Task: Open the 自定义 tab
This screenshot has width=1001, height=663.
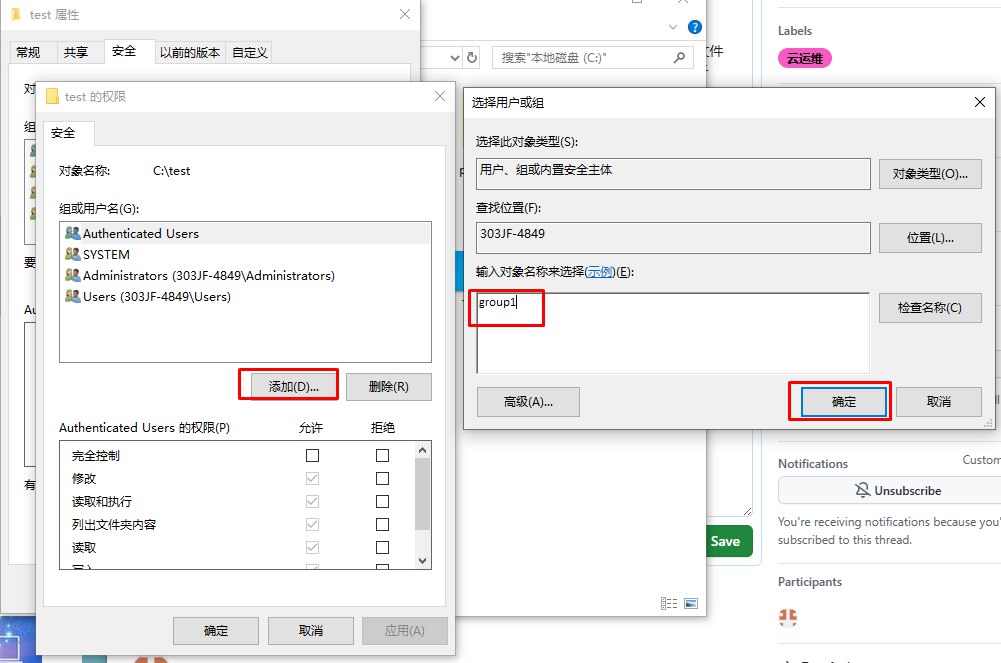Action: [250, 52]
